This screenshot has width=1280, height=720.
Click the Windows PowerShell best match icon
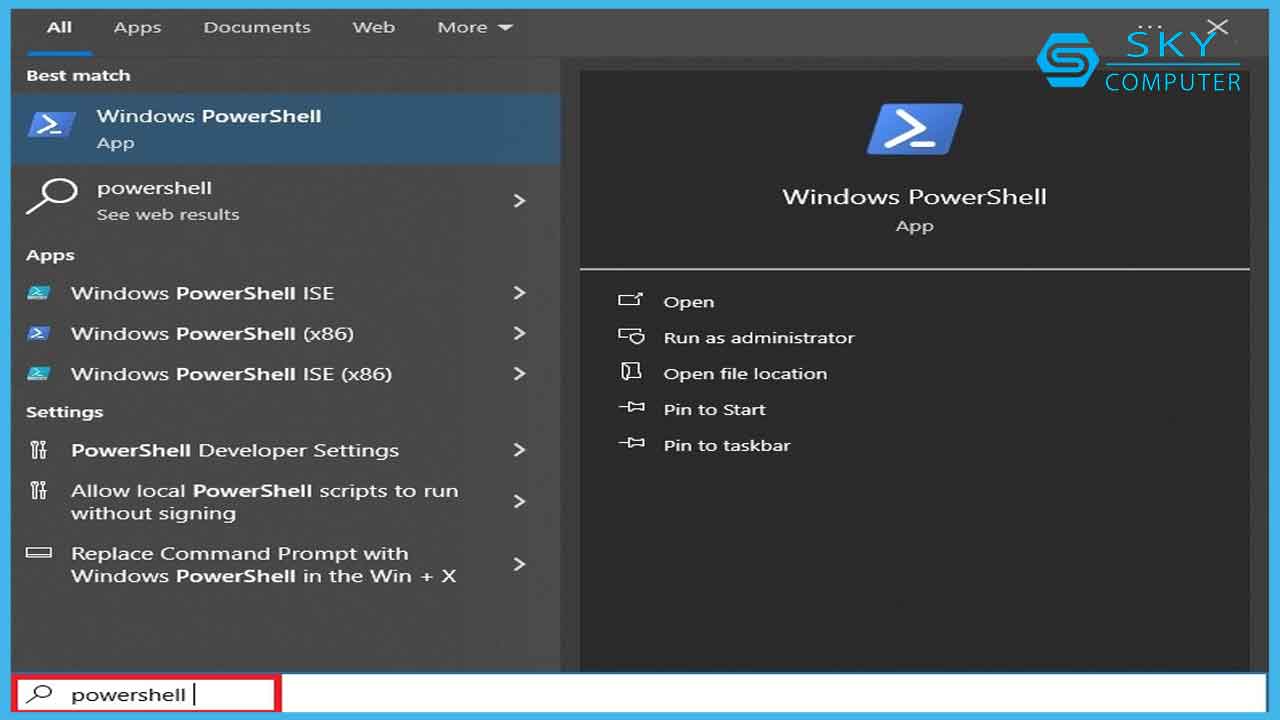(52, 126)
